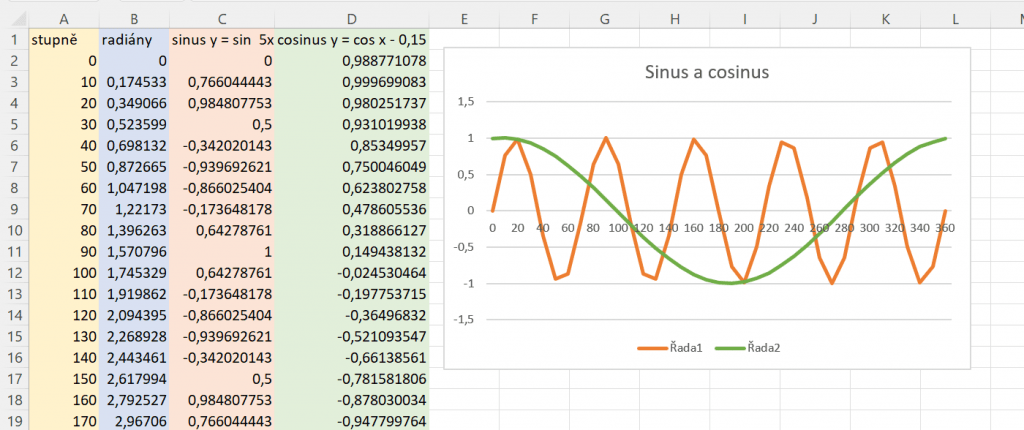Click the Select All corner of the sheet
The height and width of the screenshot is (430, 1024).
pos(14,18)
